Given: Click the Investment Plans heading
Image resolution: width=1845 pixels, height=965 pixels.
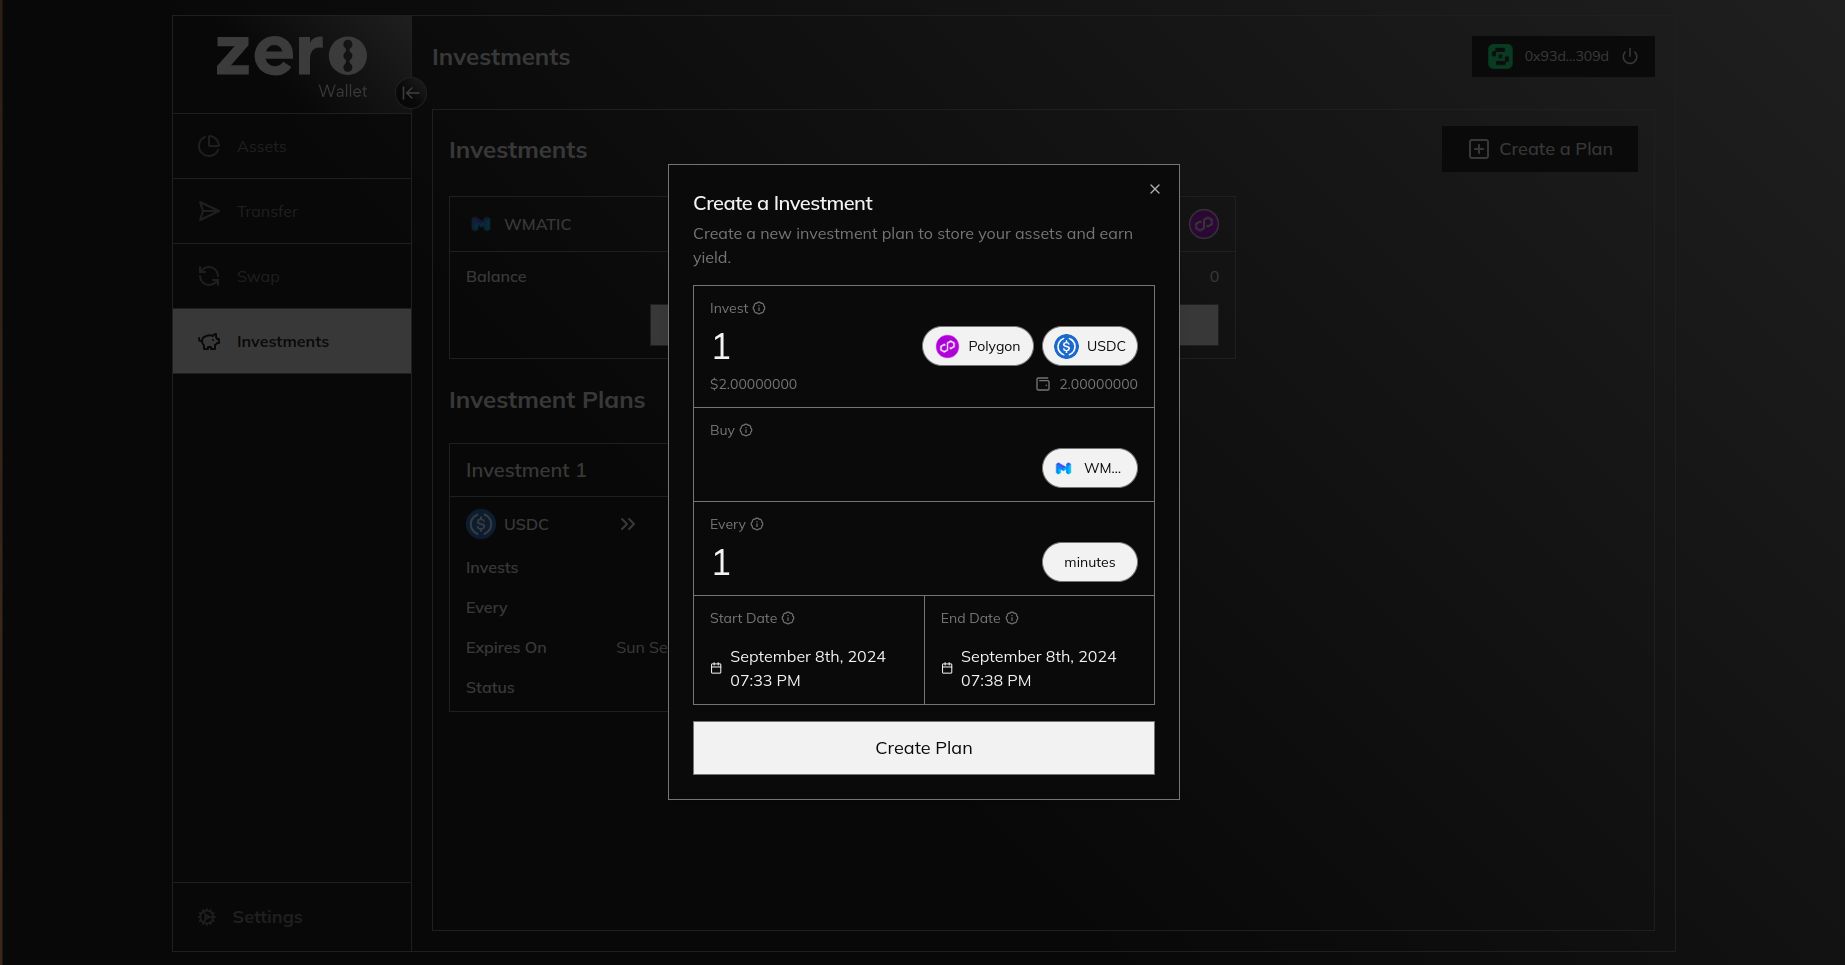Looking at the screenshot, I should 547,400.
